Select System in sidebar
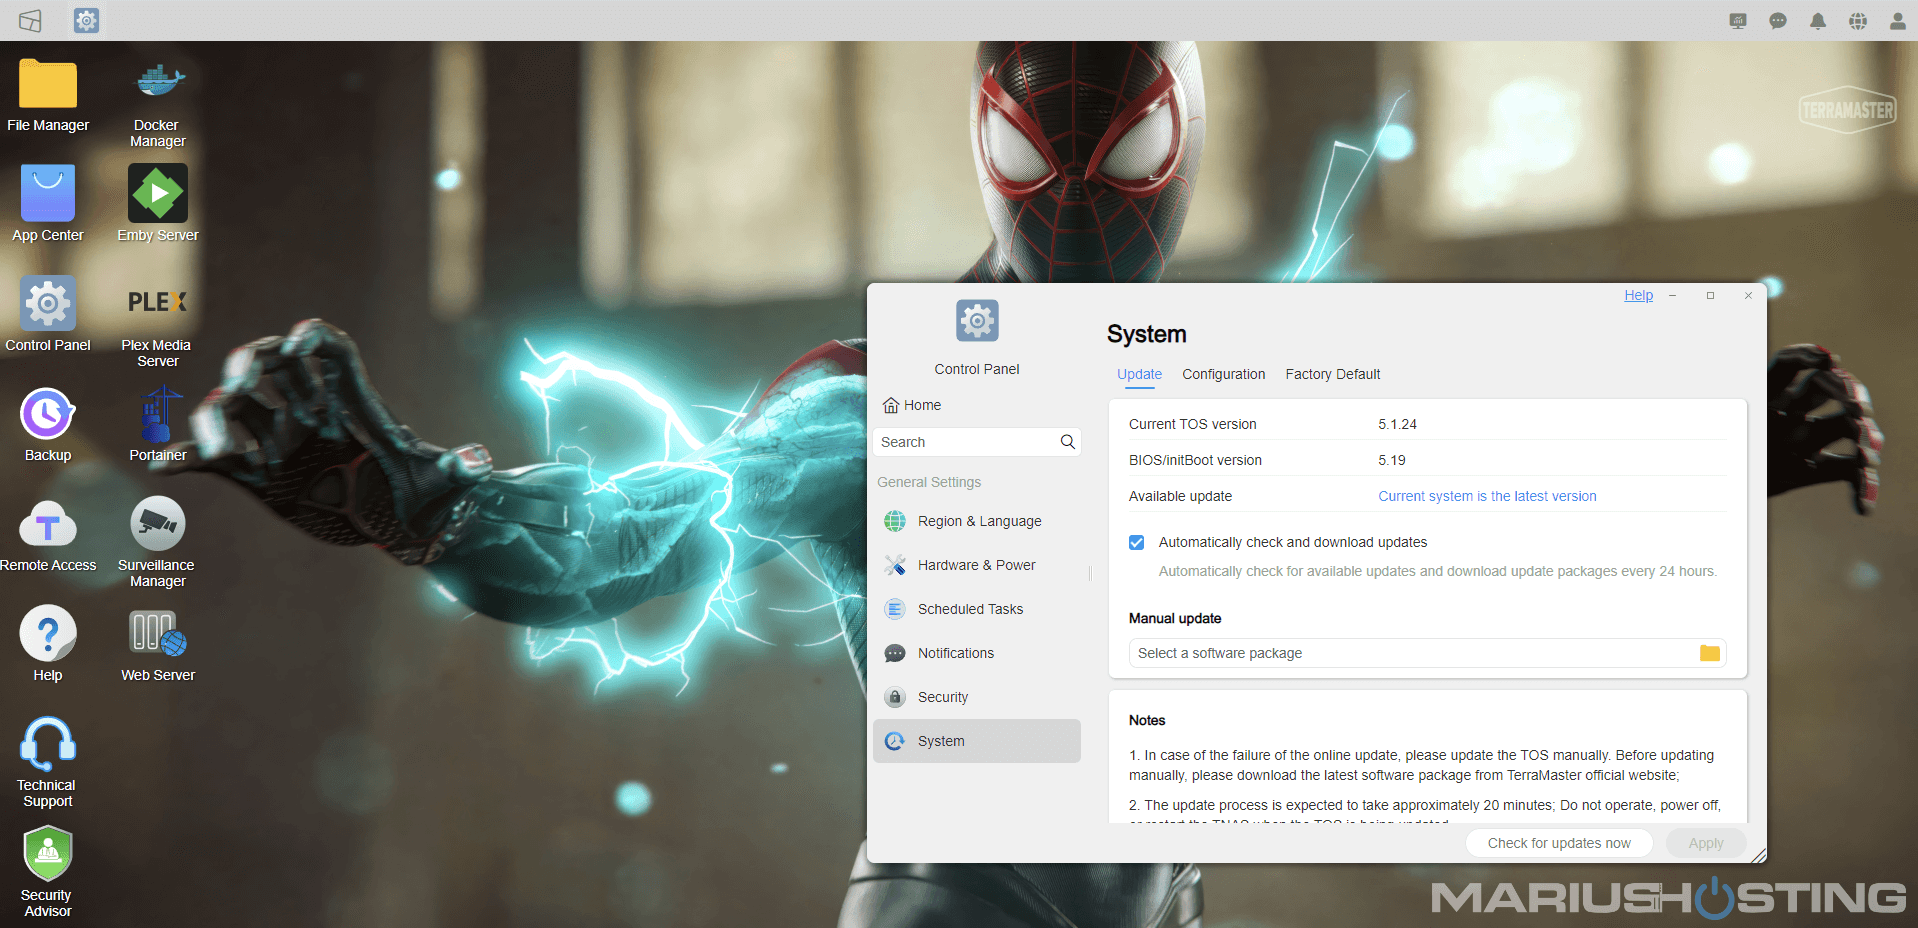The image size is (1918, 928). pos(977,741)
